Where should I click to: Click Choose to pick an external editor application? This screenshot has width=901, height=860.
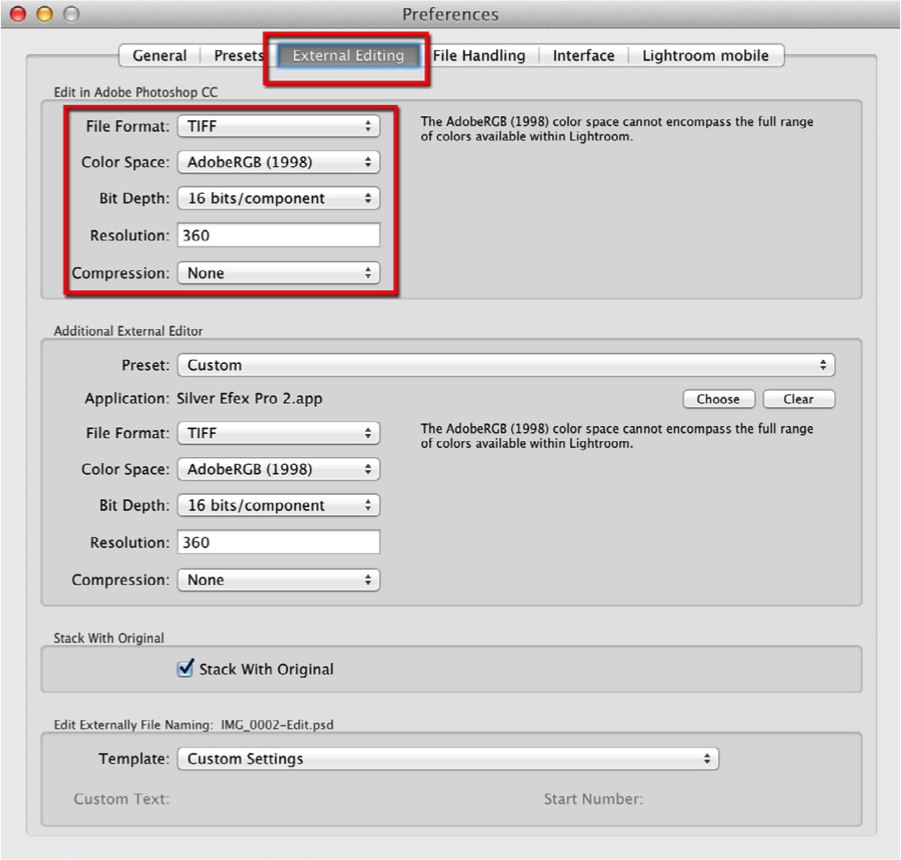pos(718,399)
